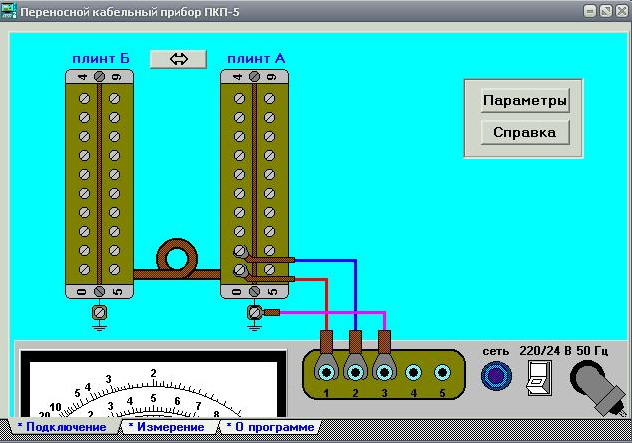Open the Справка help
632x443 pixels.
coord(525,132)
